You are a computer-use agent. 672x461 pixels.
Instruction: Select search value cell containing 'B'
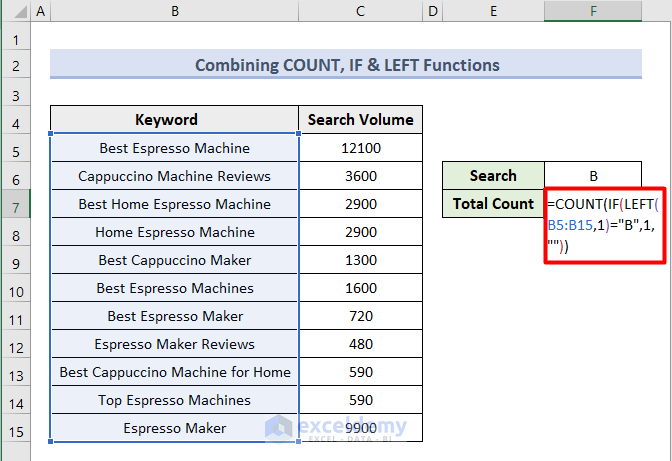pos(593,176)
